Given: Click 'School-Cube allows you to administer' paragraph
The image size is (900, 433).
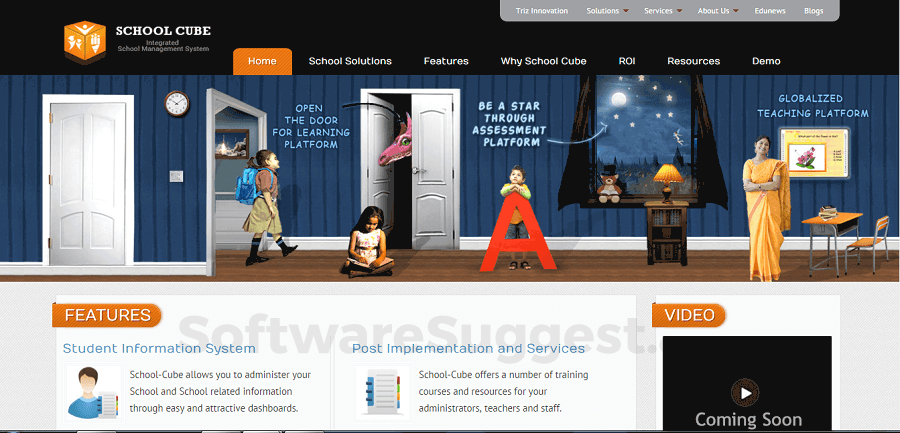Looking at the screenshot, I should coord(220,392).
